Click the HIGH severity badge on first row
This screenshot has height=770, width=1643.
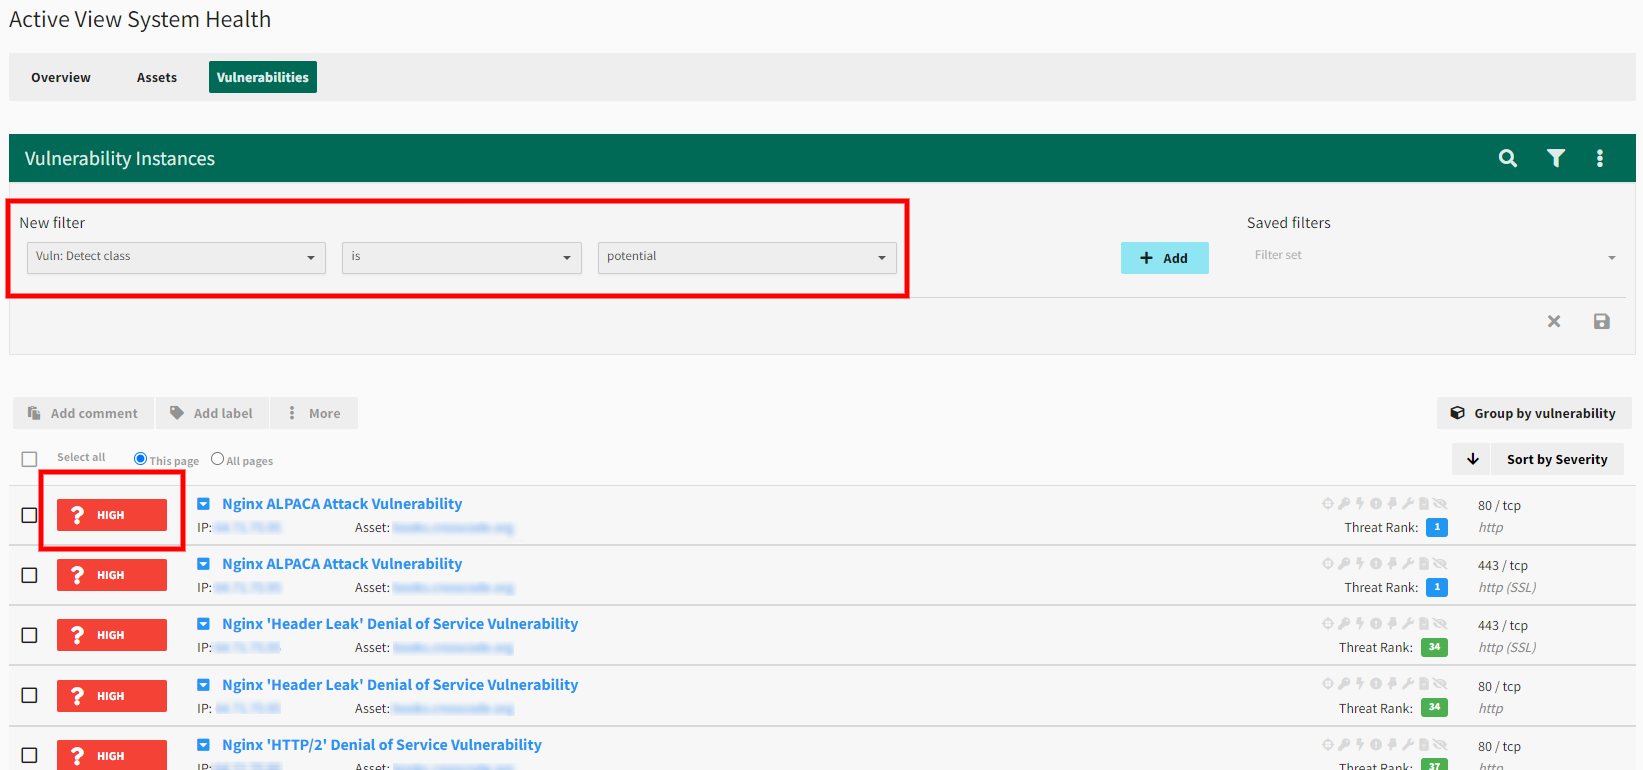pyautogui.click(x=112, y=515)
